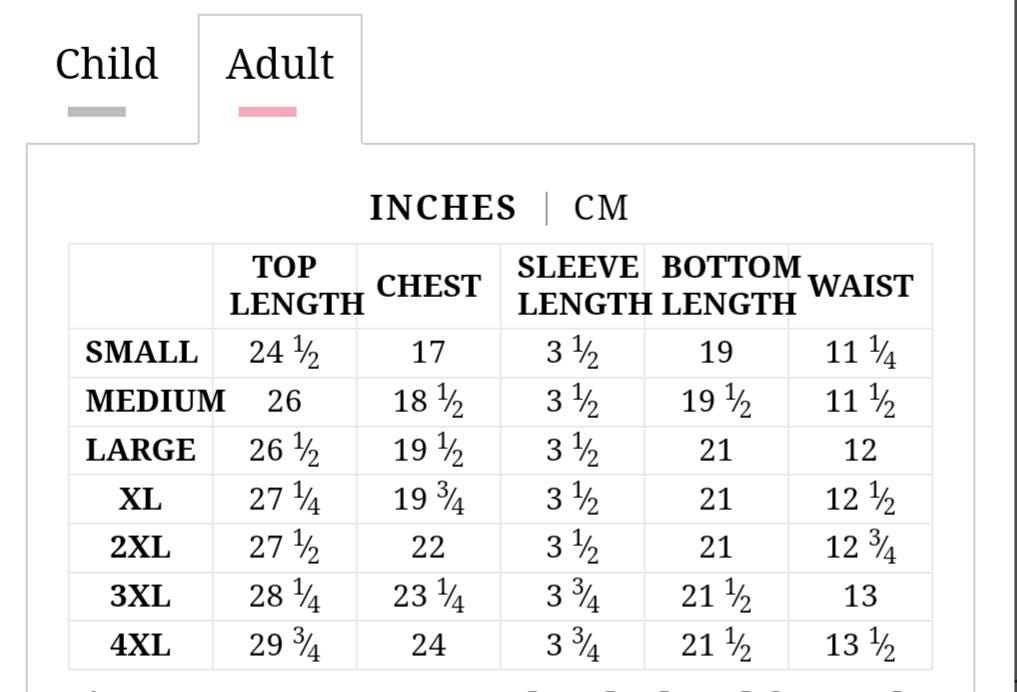Switch to the Child size tab
The height and width of the screenshot is (692, 1017).
[107, 64]
